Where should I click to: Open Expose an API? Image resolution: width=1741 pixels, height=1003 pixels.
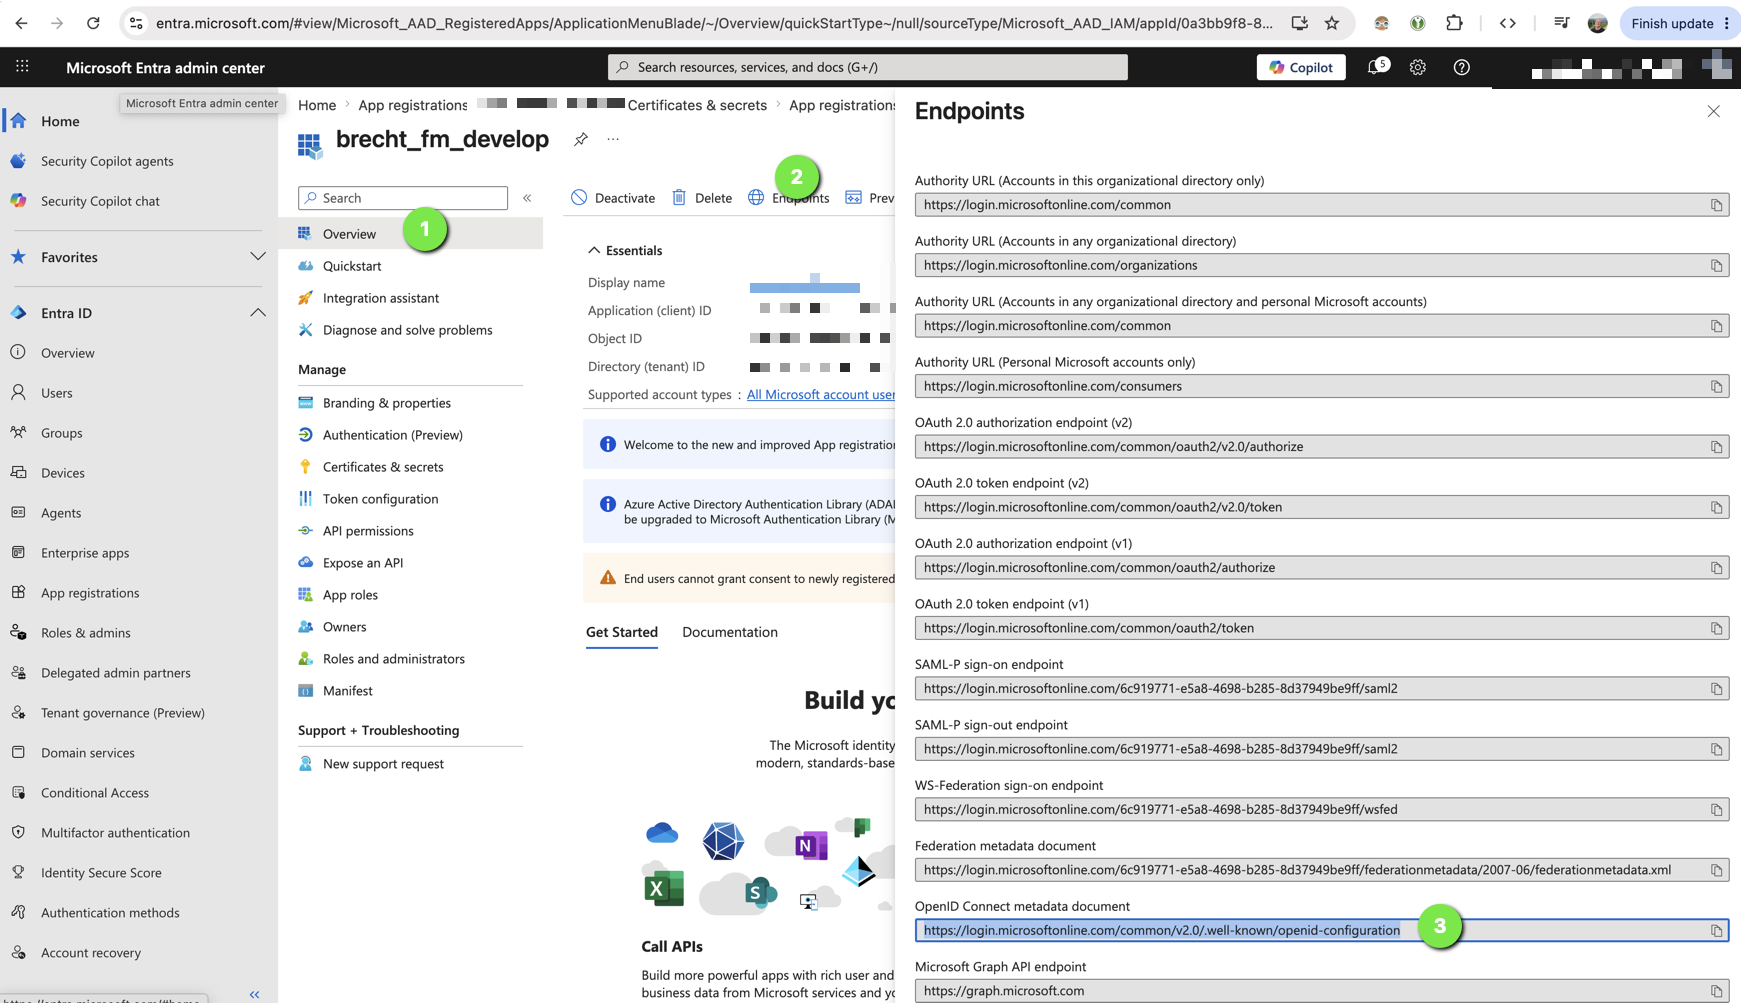pyautogui.click(x=363, y=563)
